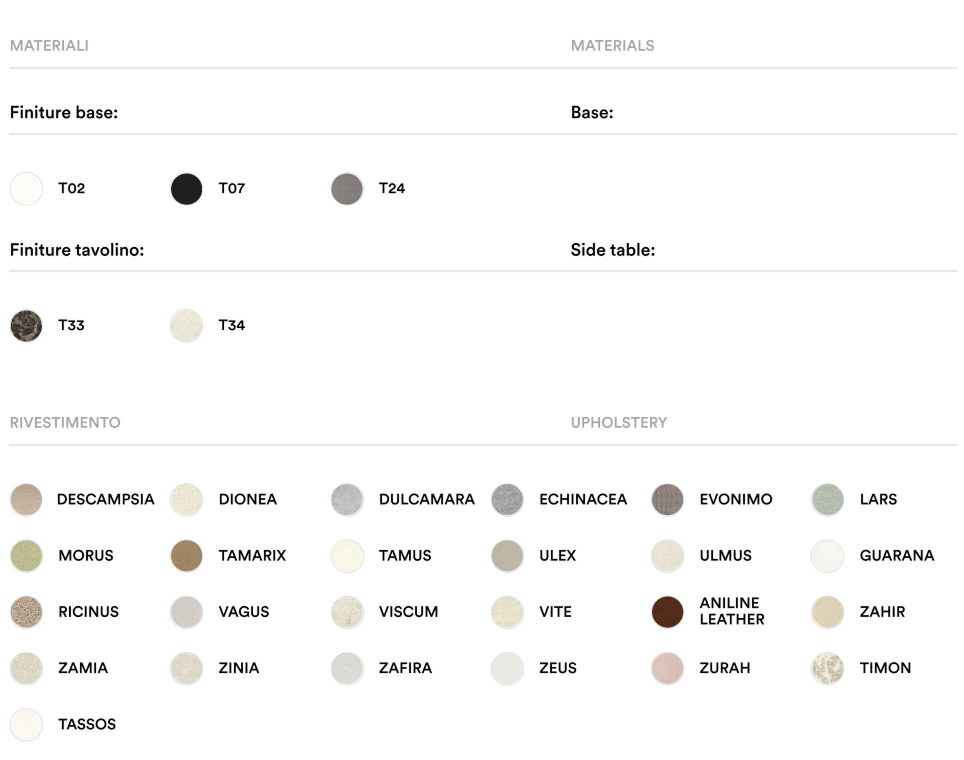Image resolution: width=964 pixels, height=760 pixels.
Task: Select the green Morus upholstery swatch
Action: 27,556
